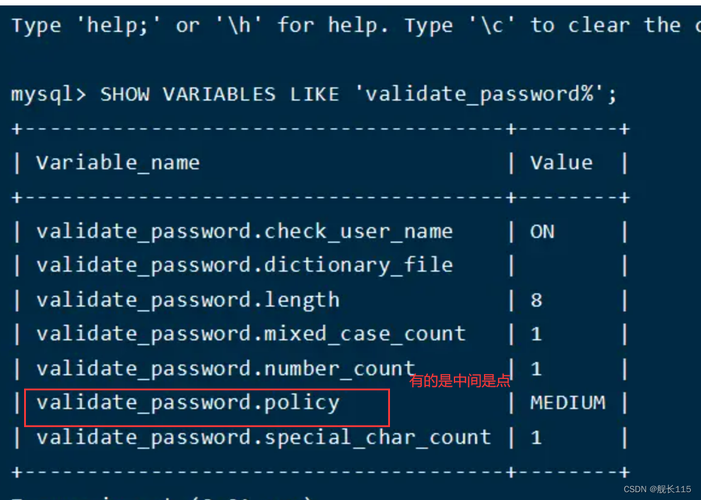701x500 pixels.
Task: Select validate_password.dictionary_file variable name
Action: (x=244, y=265)
